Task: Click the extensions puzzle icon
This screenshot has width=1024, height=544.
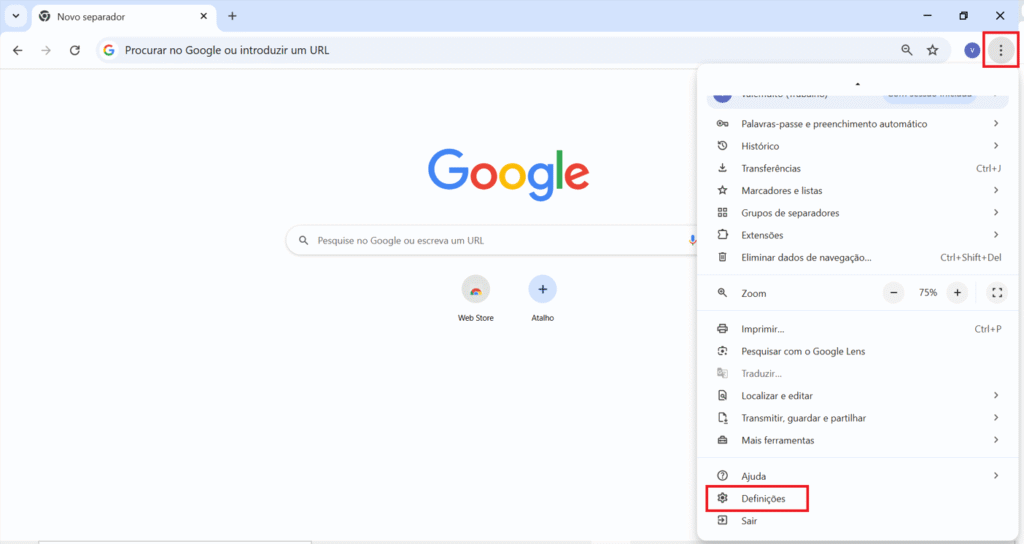Action: coord(722,234)
